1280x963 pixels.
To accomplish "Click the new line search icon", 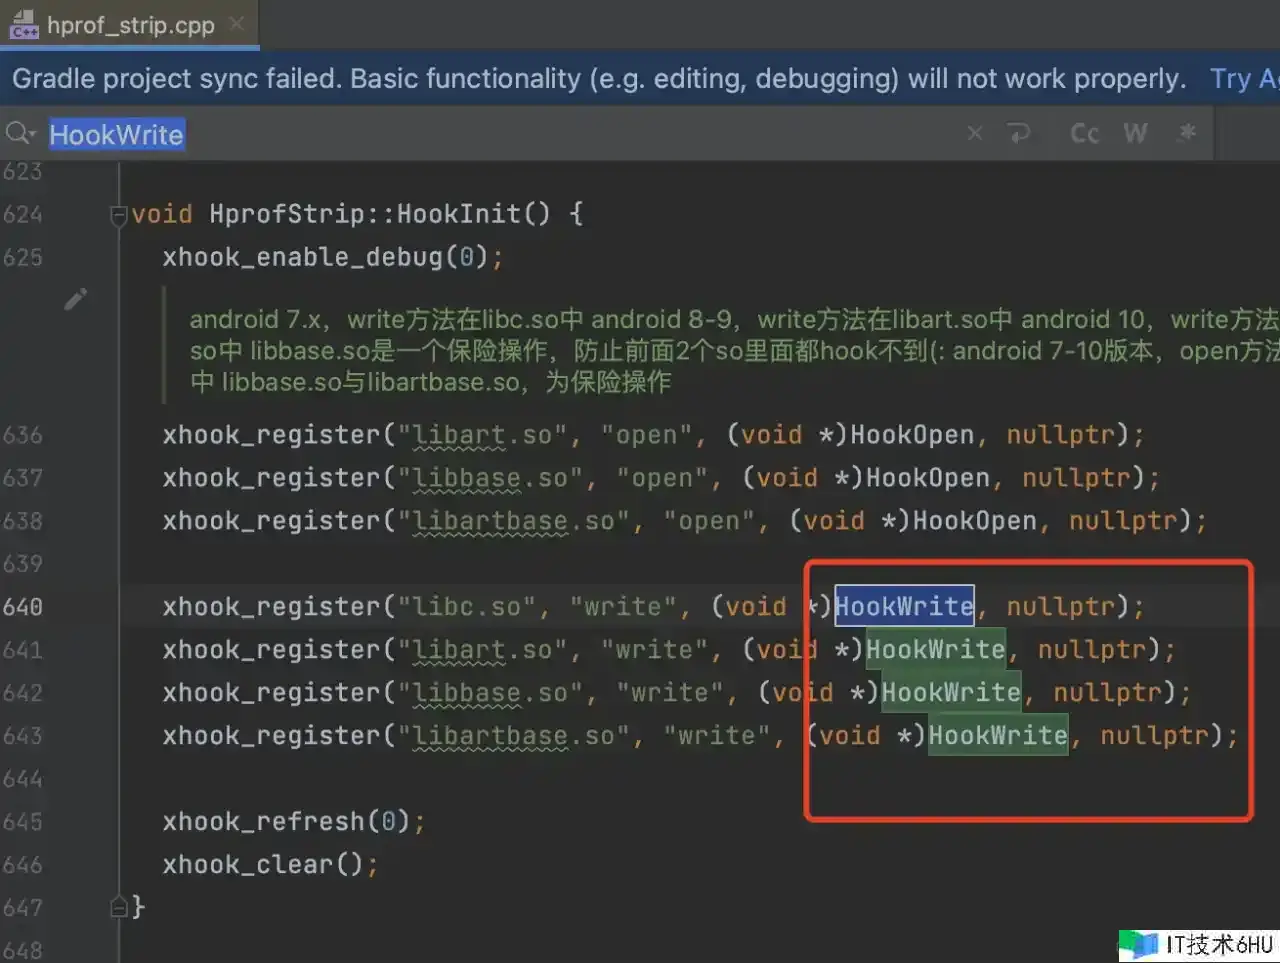I will point(1019,134).
